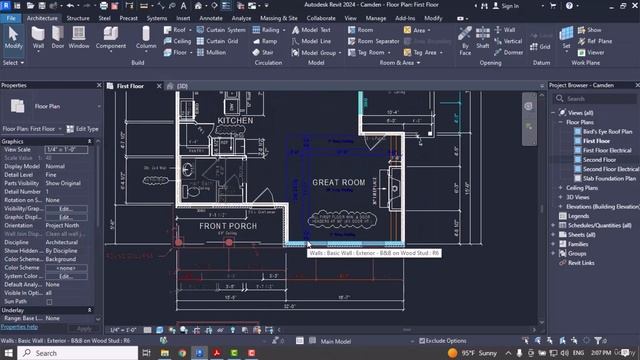640x360 pixels.
Task: Click the Model Text tool
Action: coord(311,30)
